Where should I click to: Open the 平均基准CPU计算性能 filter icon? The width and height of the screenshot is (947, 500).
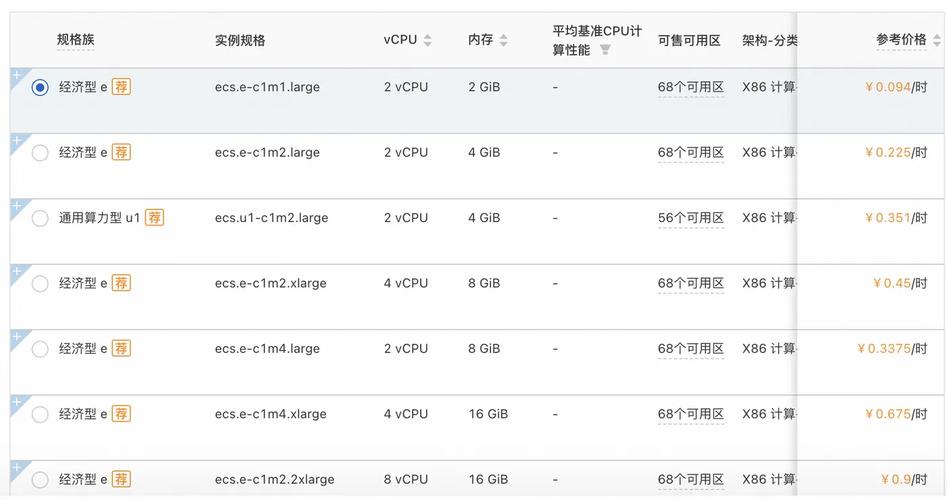pos(605,50)
